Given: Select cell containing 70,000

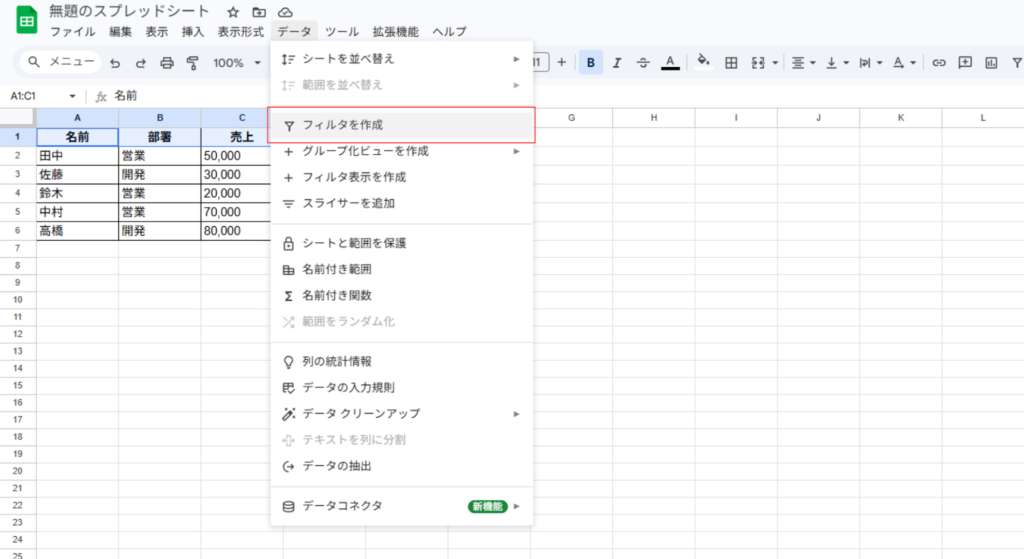Looking at the screenshot, I should click(236, 212).
